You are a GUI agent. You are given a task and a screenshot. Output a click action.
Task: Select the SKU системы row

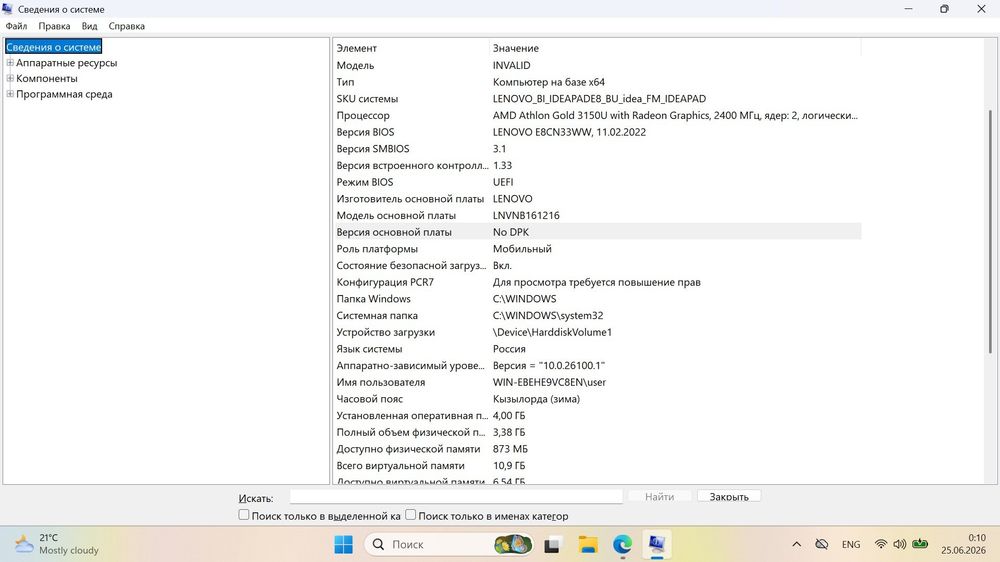pyautogui.click(x=598, y=98)
